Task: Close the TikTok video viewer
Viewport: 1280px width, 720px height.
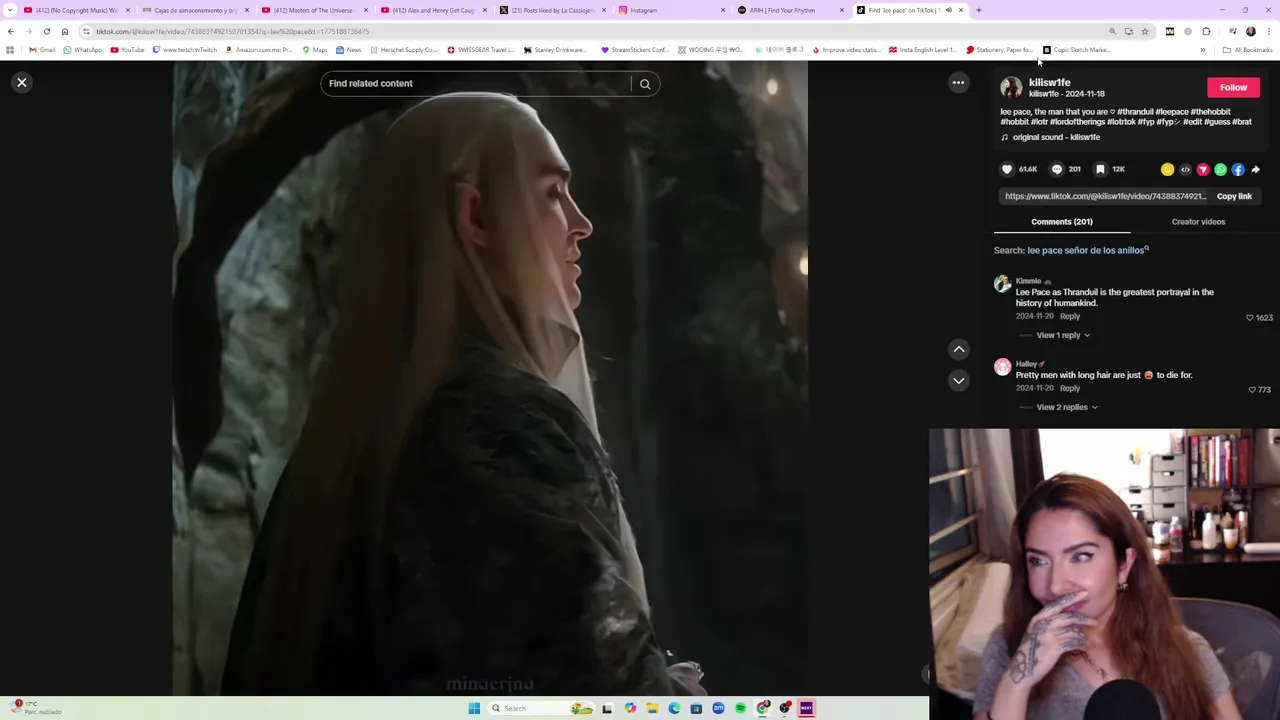Action: click(x=22, y=83)
